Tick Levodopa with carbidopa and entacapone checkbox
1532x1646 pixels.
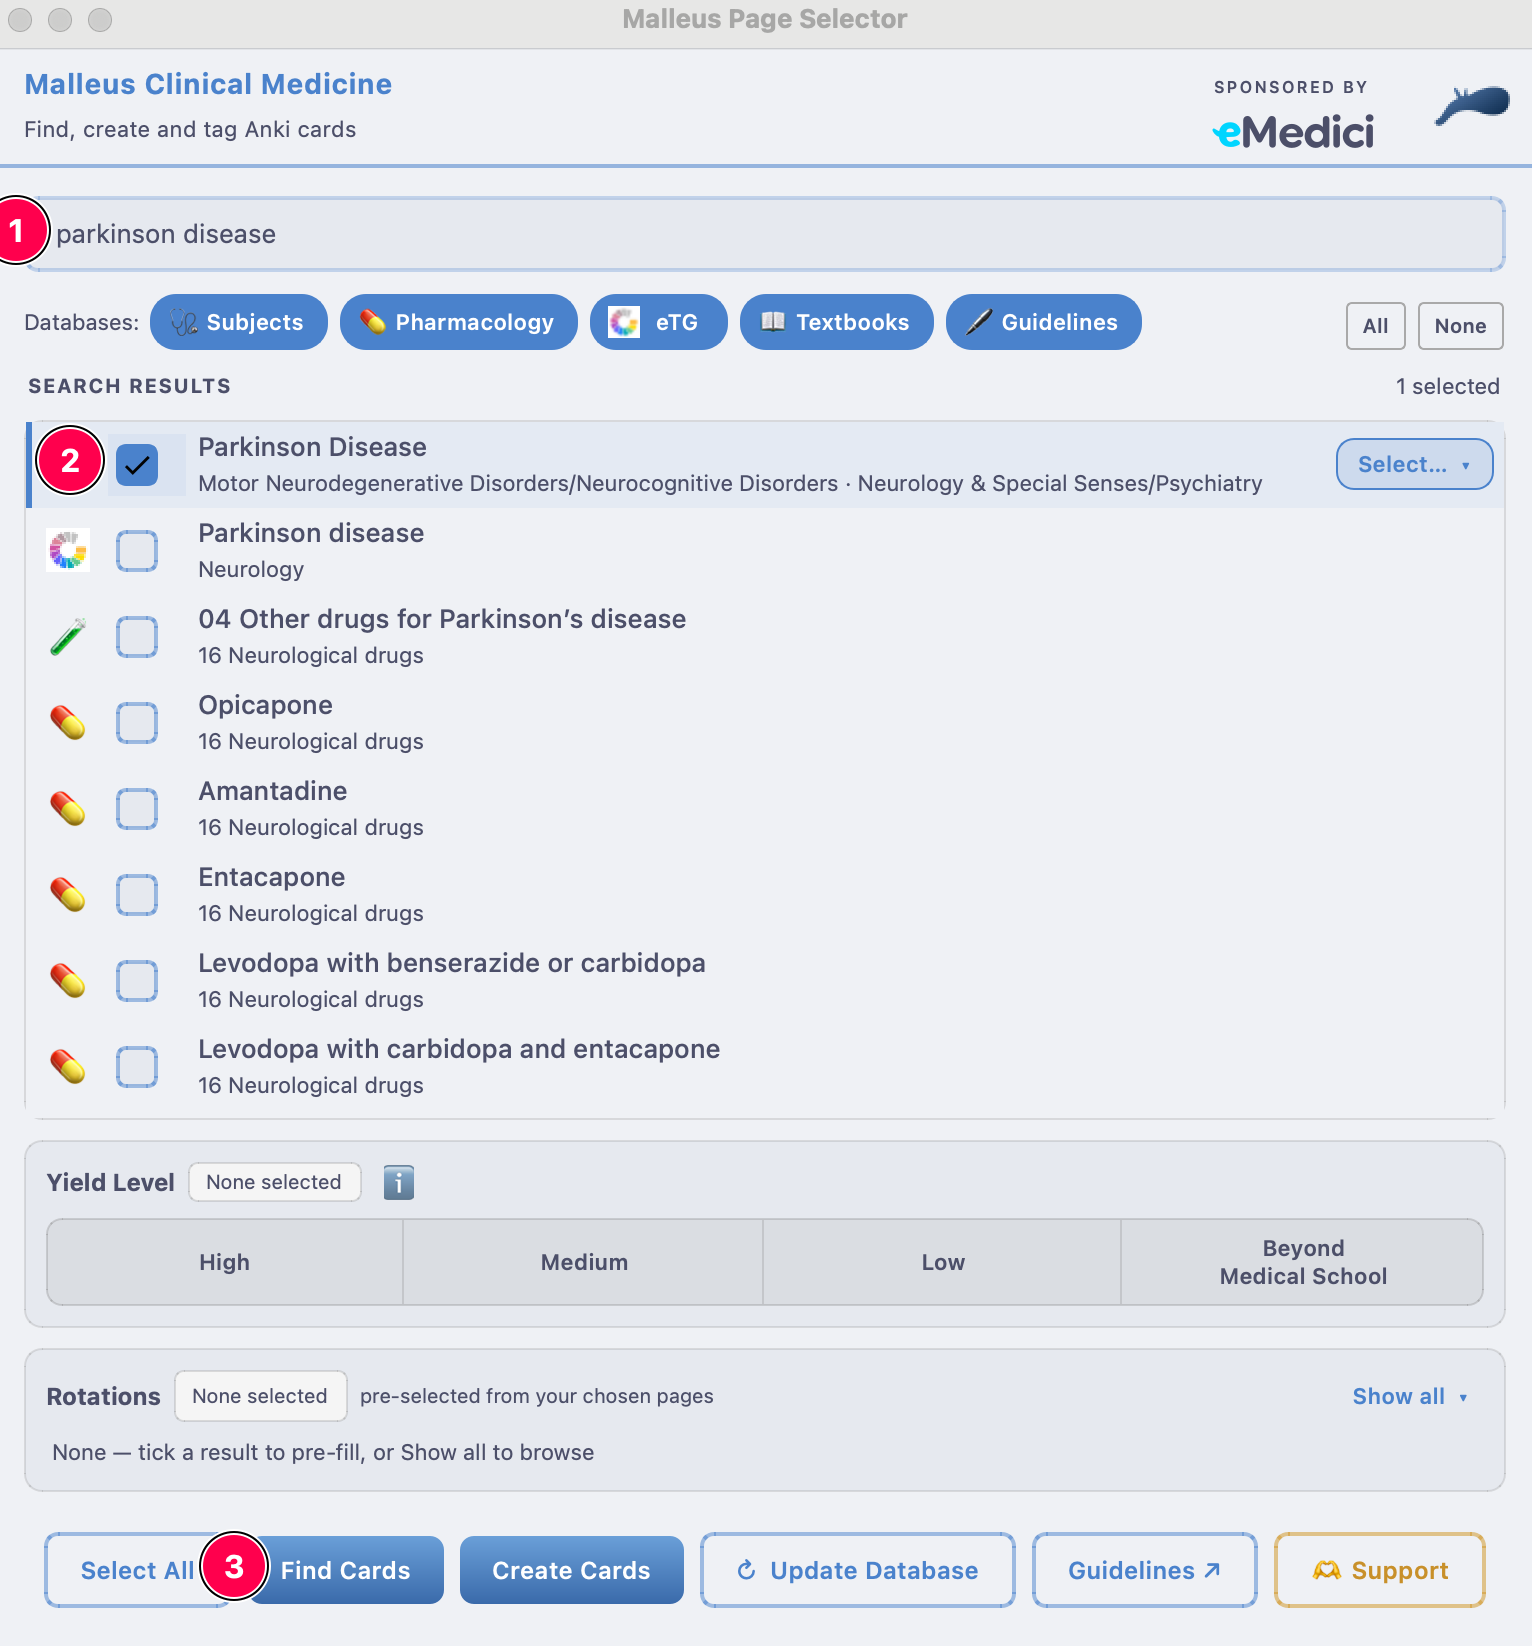pyautogui.click(x=137, y=1067)
